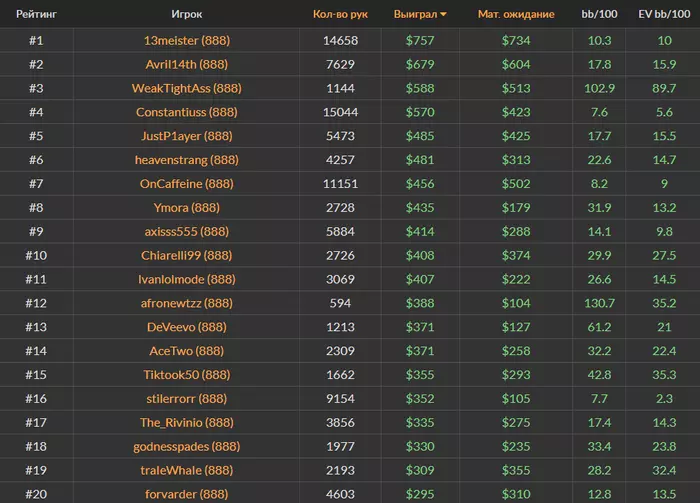The image size is (700, 503).
Task: Select hand count 9154 cell
Action: (x=340, y=399)
